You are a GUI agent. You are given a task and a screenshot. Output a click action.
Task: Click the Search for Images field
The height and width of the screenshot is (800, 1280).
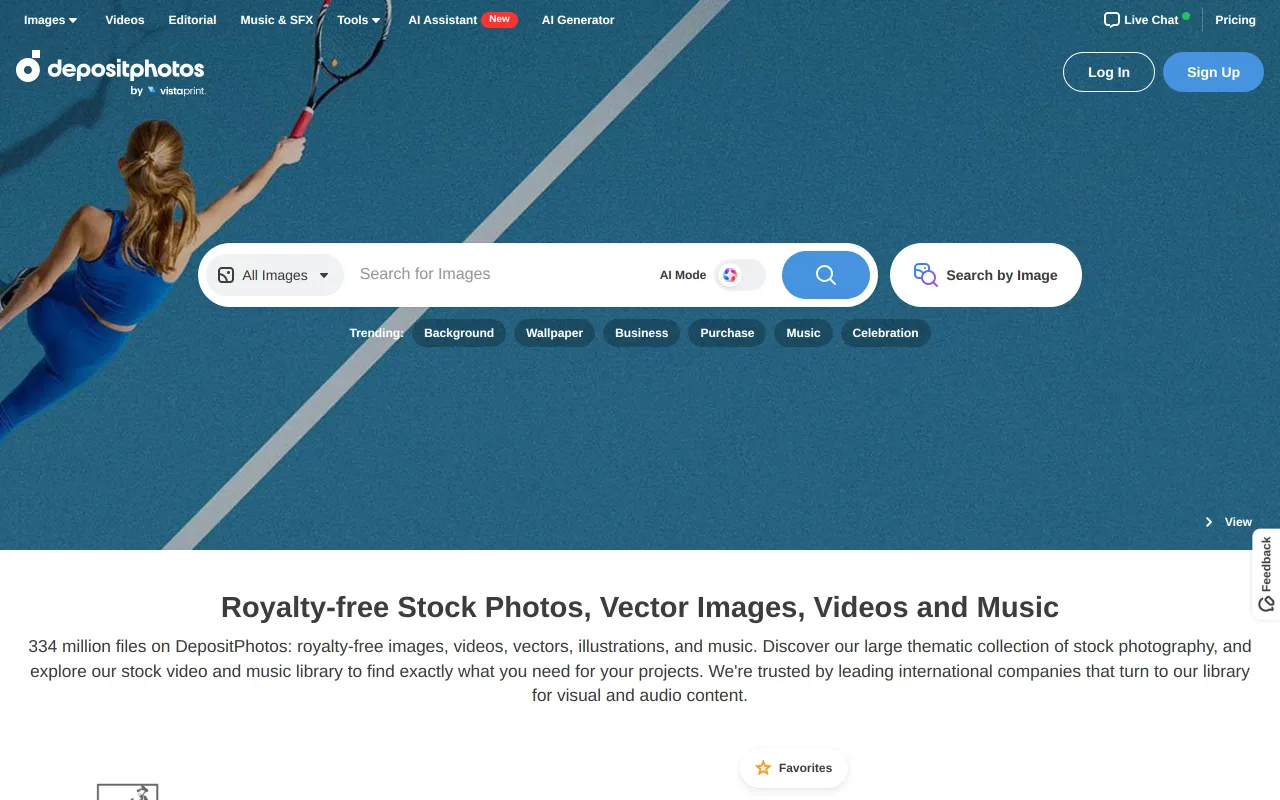click(x=500, y=274)
